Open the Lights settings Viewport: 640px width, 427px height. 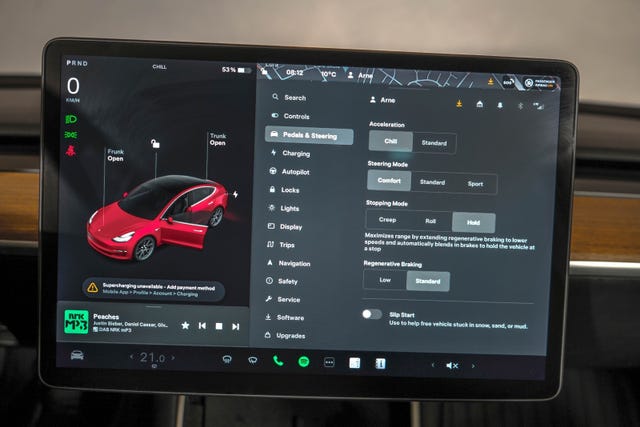click(x=284, y=208)
